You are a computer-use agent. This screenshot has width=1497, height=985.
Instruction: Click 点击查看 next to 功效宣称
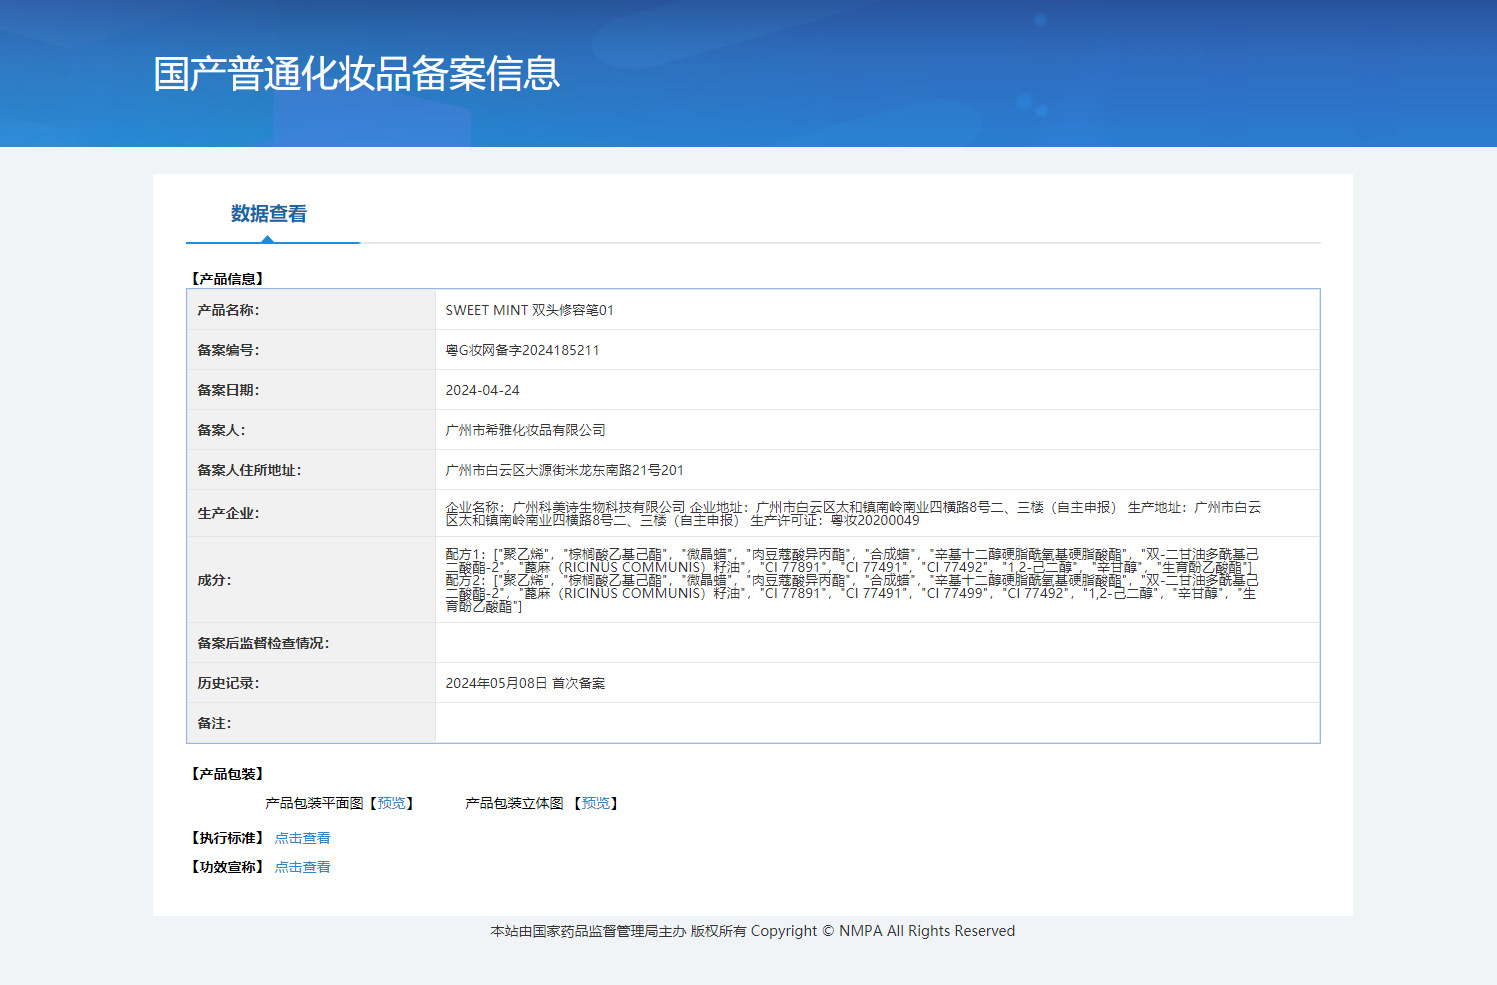pos(302,867)
